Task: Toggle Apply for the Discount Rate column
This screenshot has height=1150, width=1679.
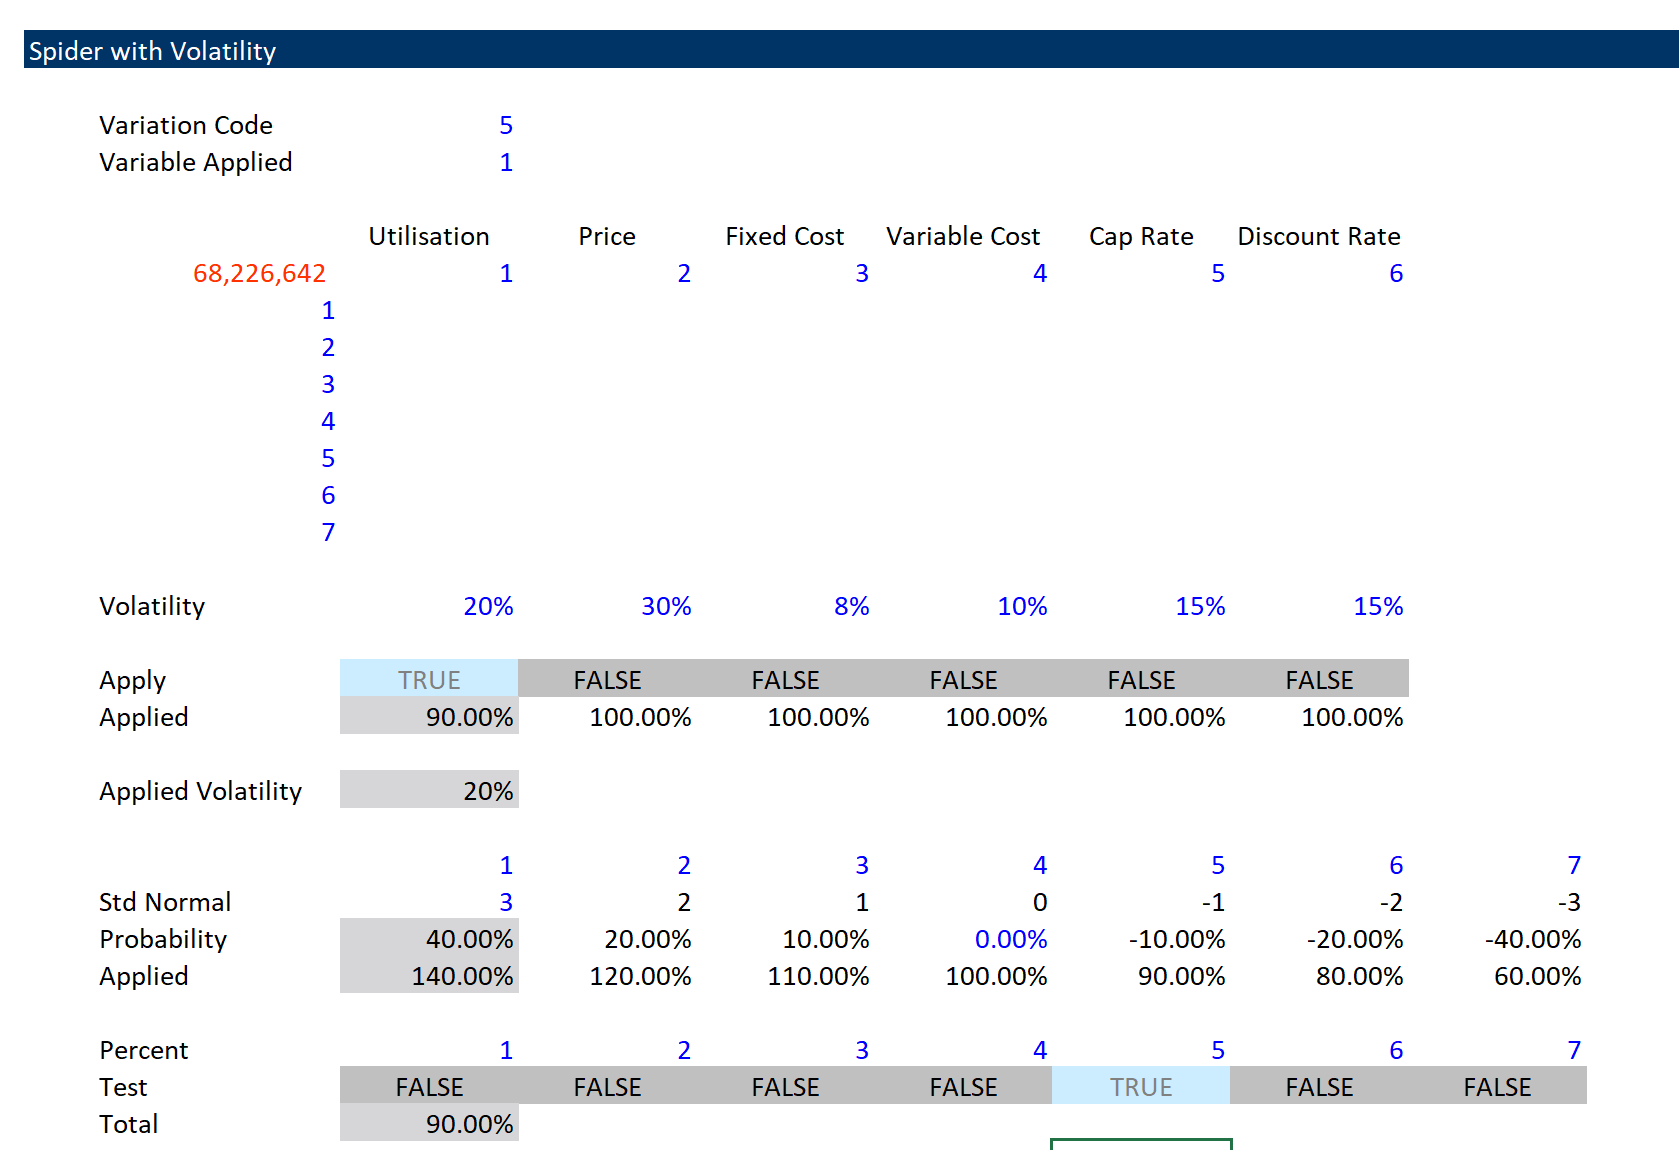Action: pos(1318,679)
